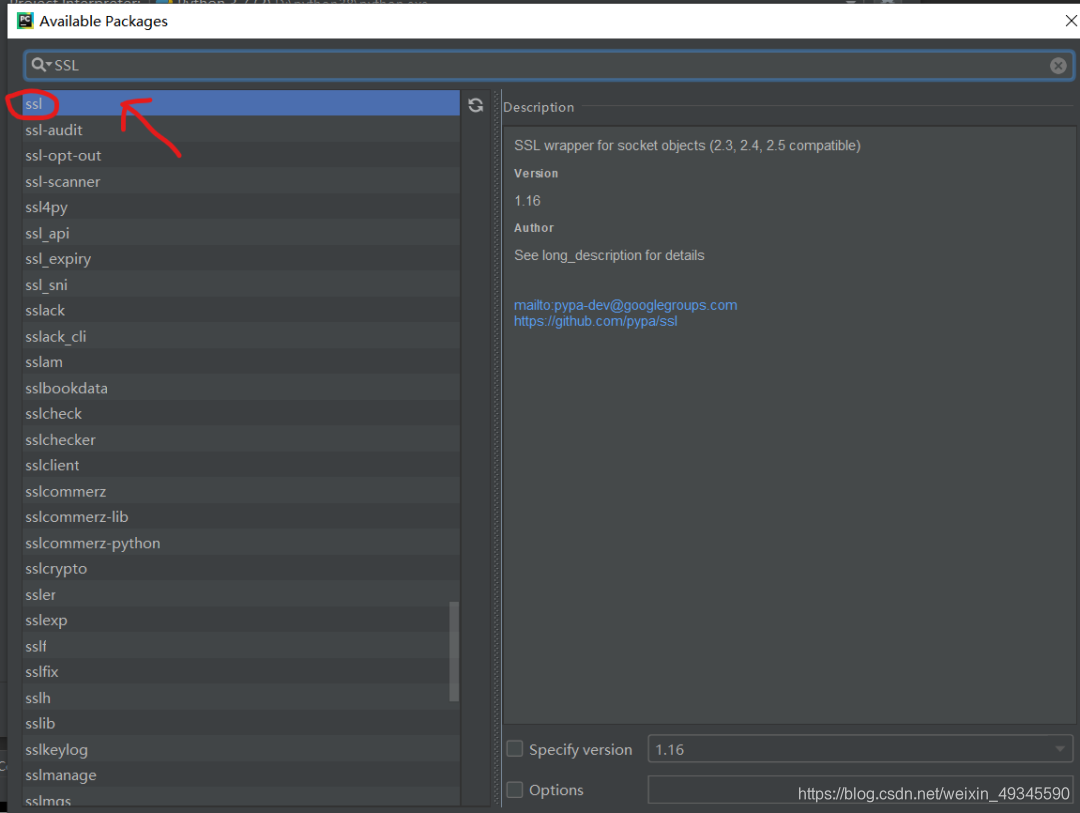Select the sslmanage package

pyautogui.click(x=241, y=776)
